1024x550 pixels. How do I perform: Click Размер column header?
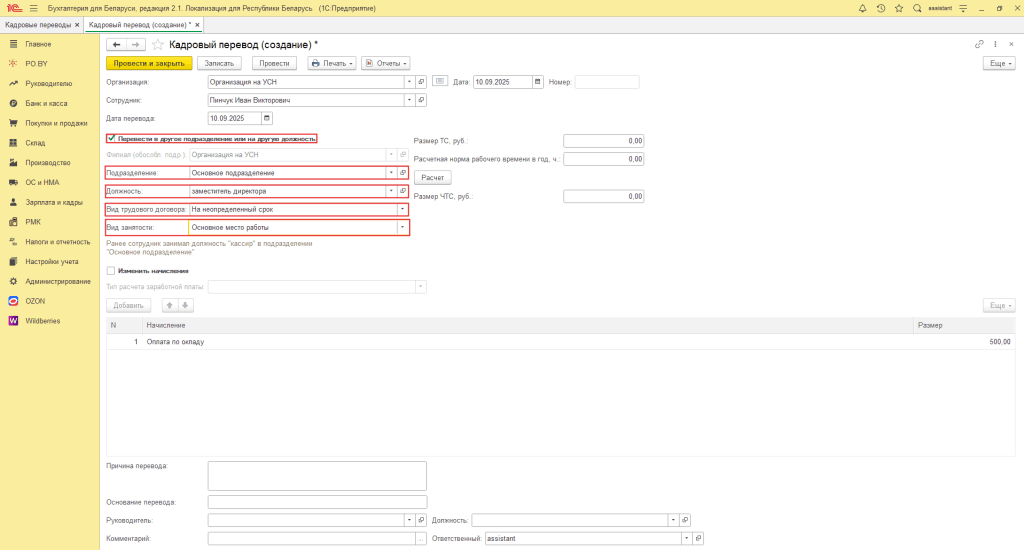[964, 325]
